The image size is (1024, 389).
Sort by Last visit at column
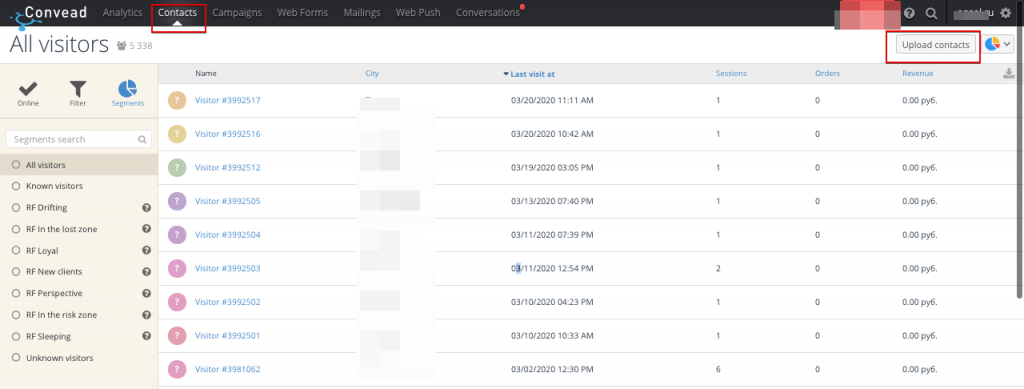point(532,74)
